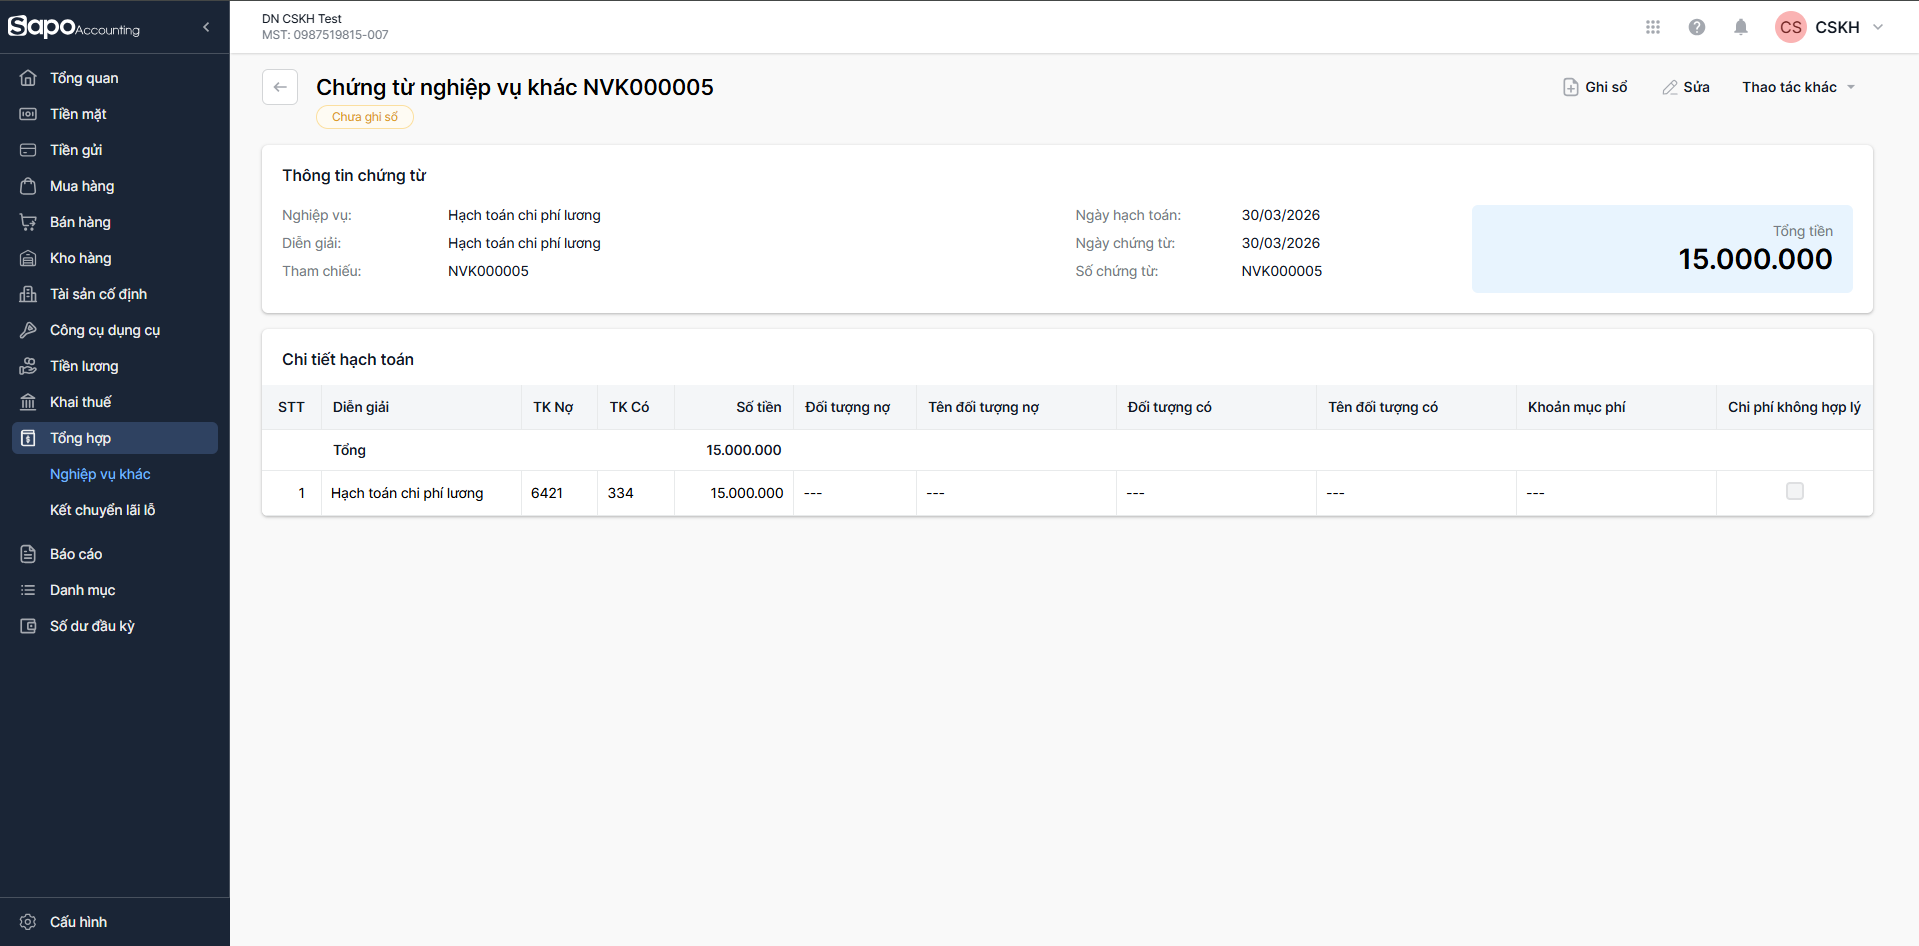This screenshot has height=946, width=1919.
Task: Toggle Chi phí không hợp lý checkbox
Action: pos(1795,491)
